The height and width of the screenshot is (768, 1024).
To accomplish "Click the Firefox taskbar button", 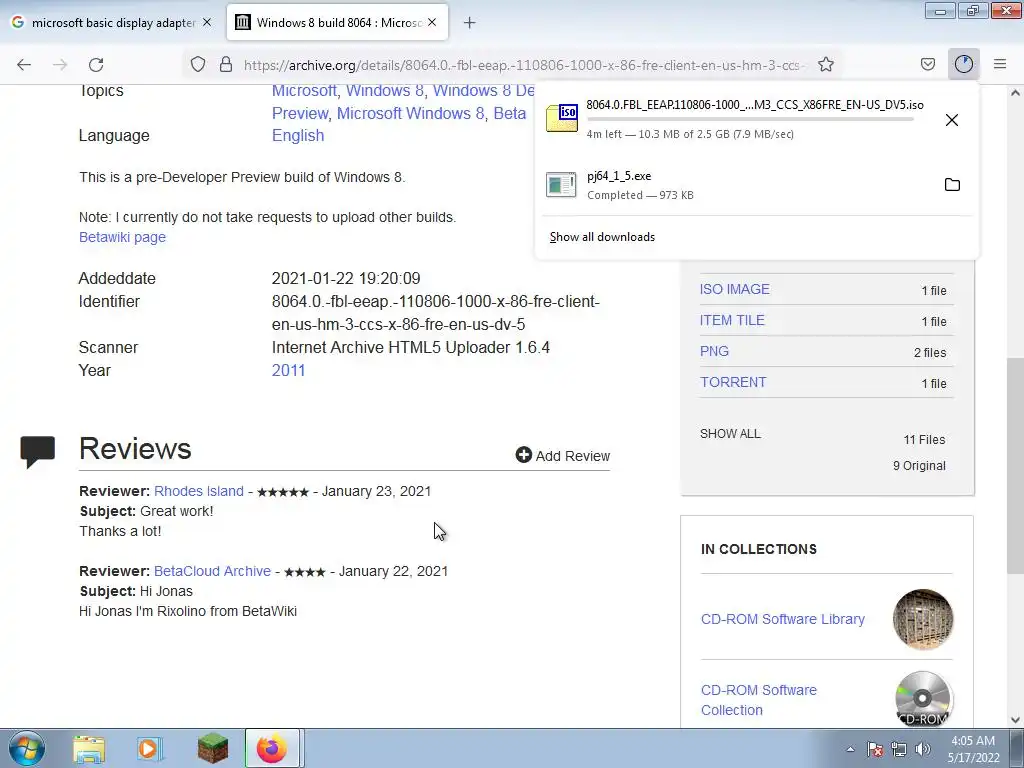I will (x=272, y=748).
